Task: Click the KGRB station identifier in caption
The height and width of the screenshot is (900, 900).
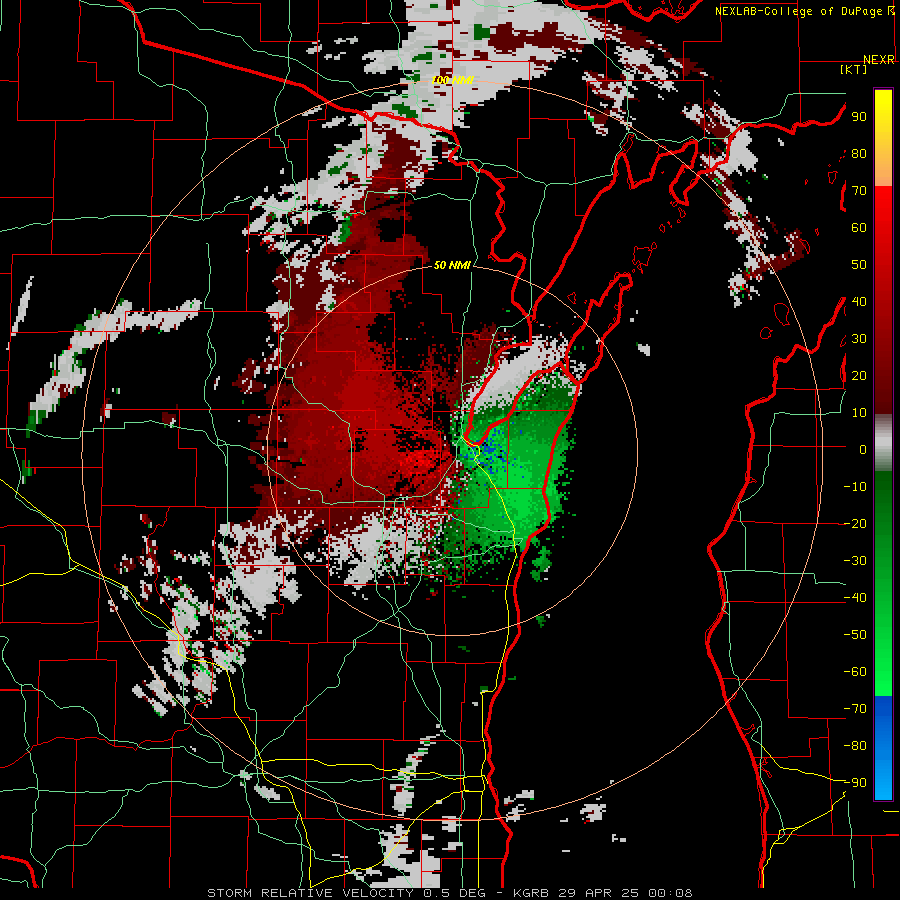Action: pyautogui.click(x=531, y=893)
